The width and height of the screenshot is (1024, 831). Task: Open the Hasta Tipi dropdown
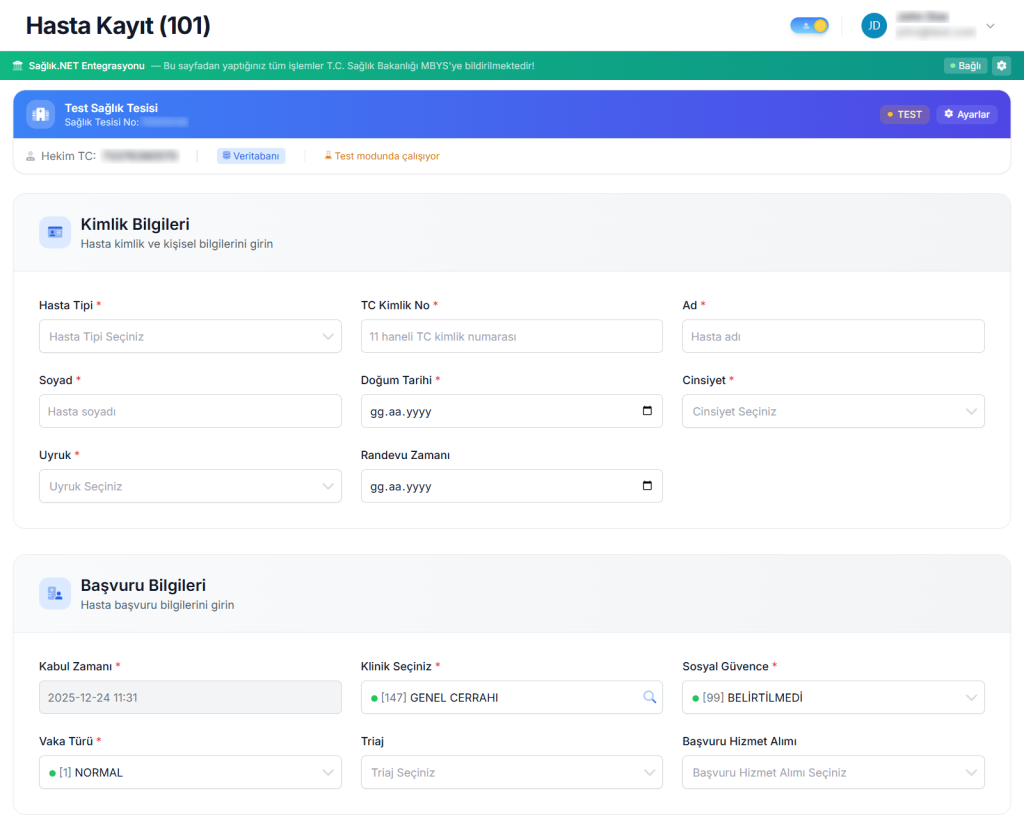click(x=190, y=336)
